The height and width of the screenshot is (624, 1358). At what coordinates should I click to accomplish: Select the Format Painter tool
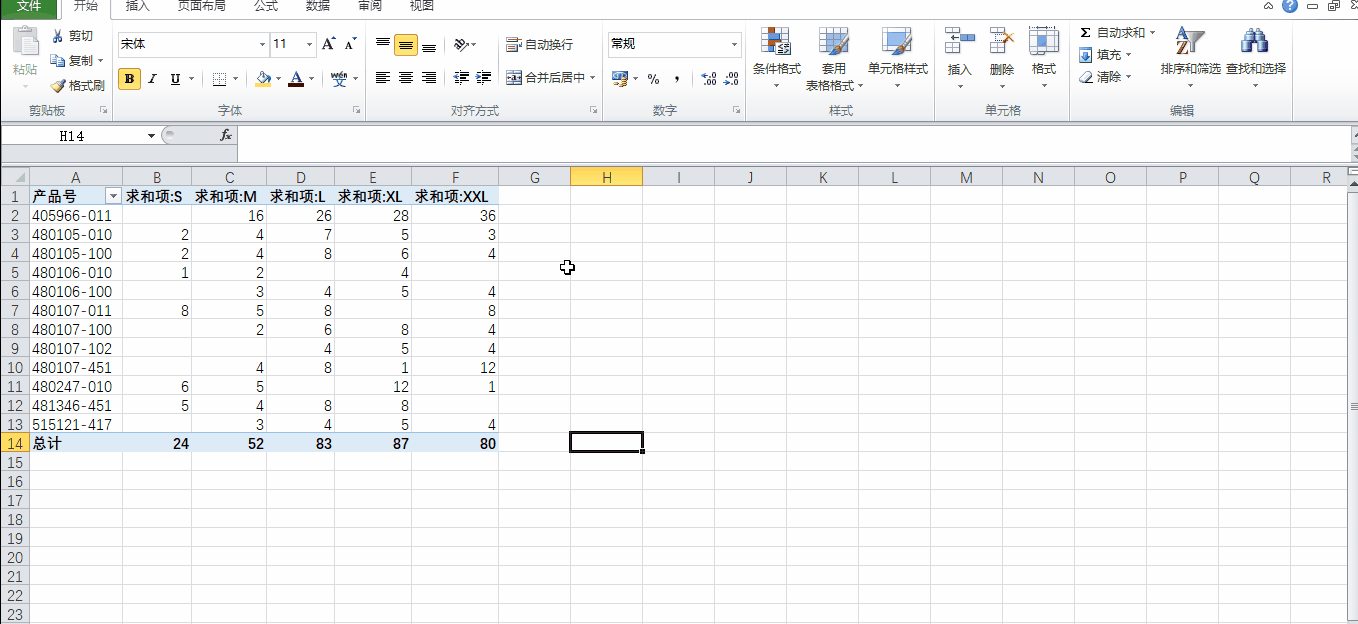(80, 85)
